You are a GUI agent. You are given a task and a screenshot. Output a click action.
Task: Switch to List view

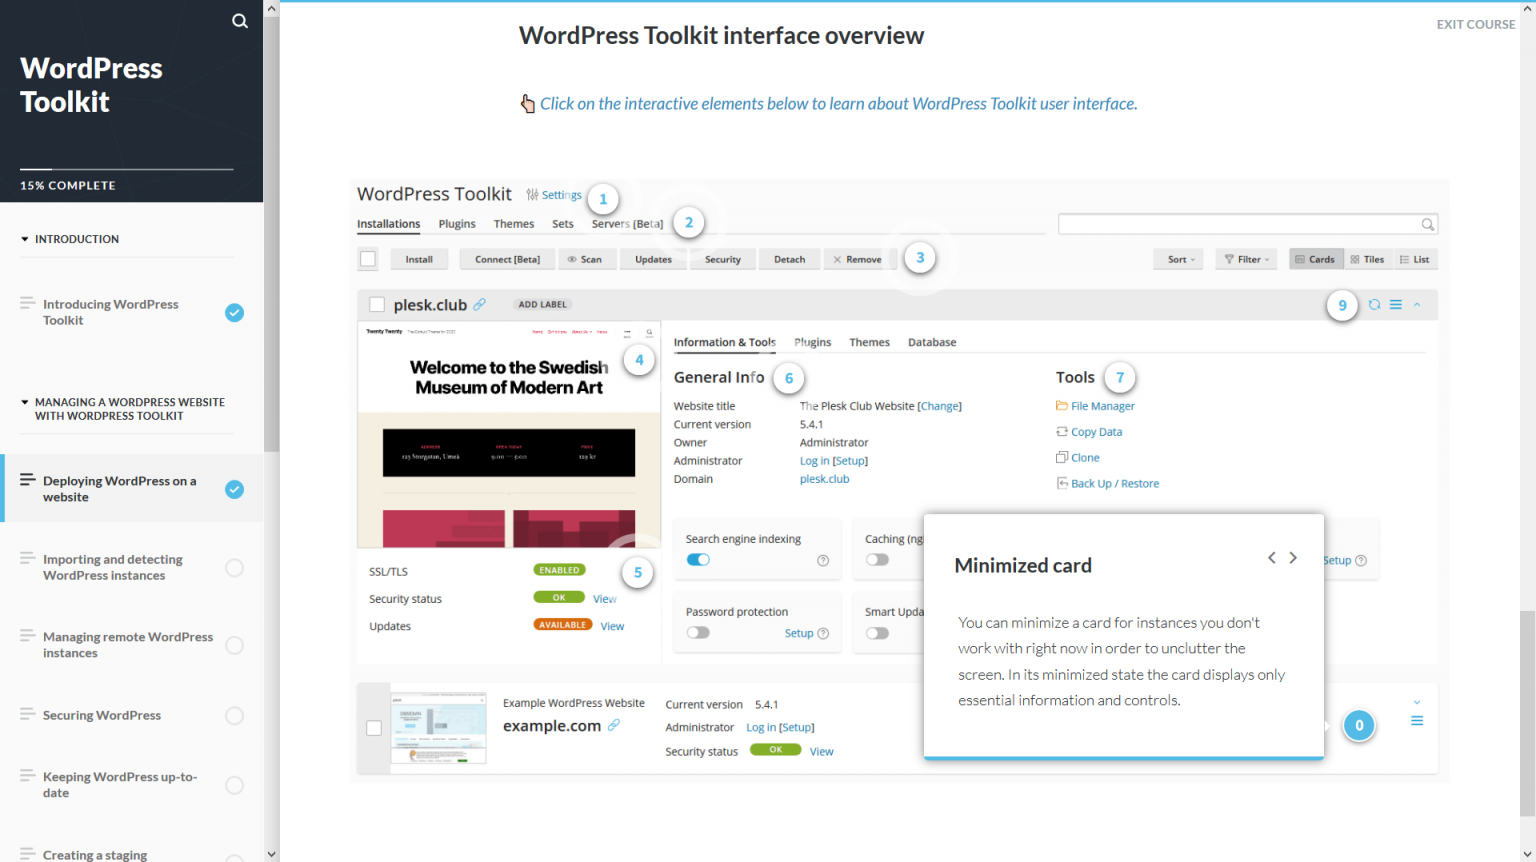(1415, 259)
